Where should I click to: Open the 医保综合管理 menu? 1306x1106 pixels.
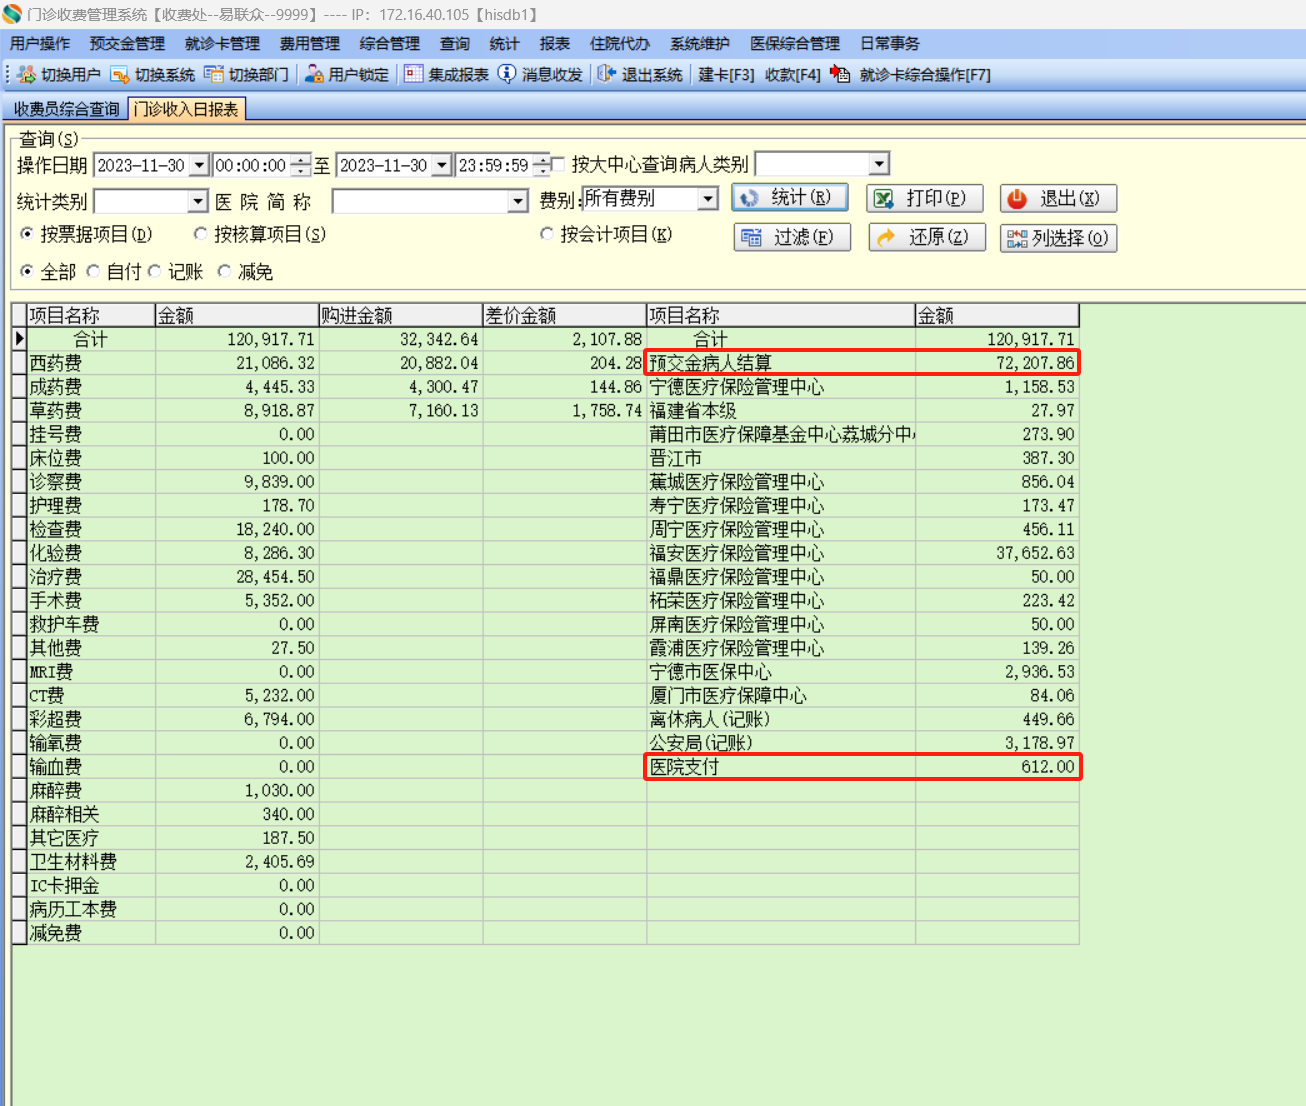[795, 44]
